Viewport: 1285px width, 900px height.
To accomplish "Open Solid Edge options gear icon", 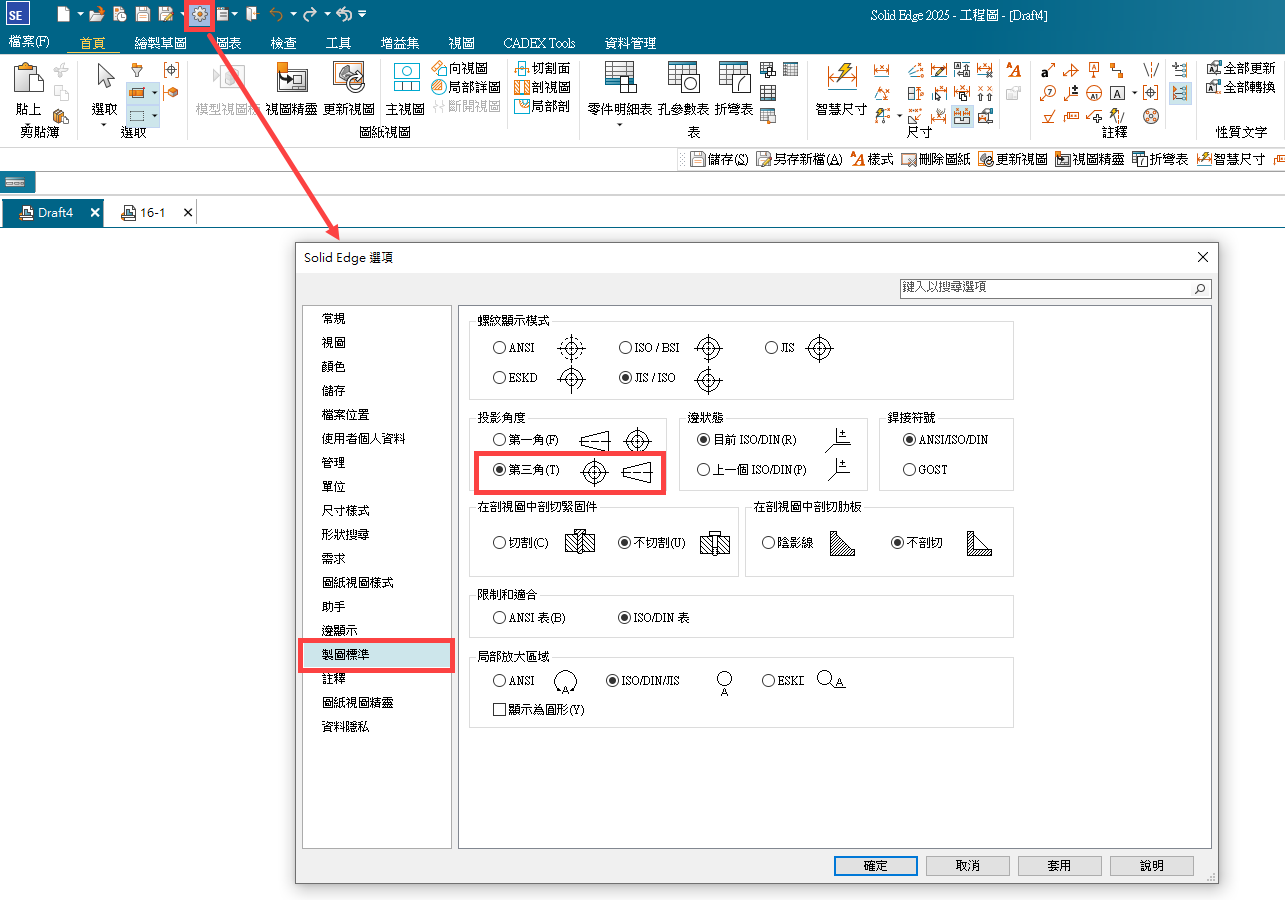I will point(200,14).
